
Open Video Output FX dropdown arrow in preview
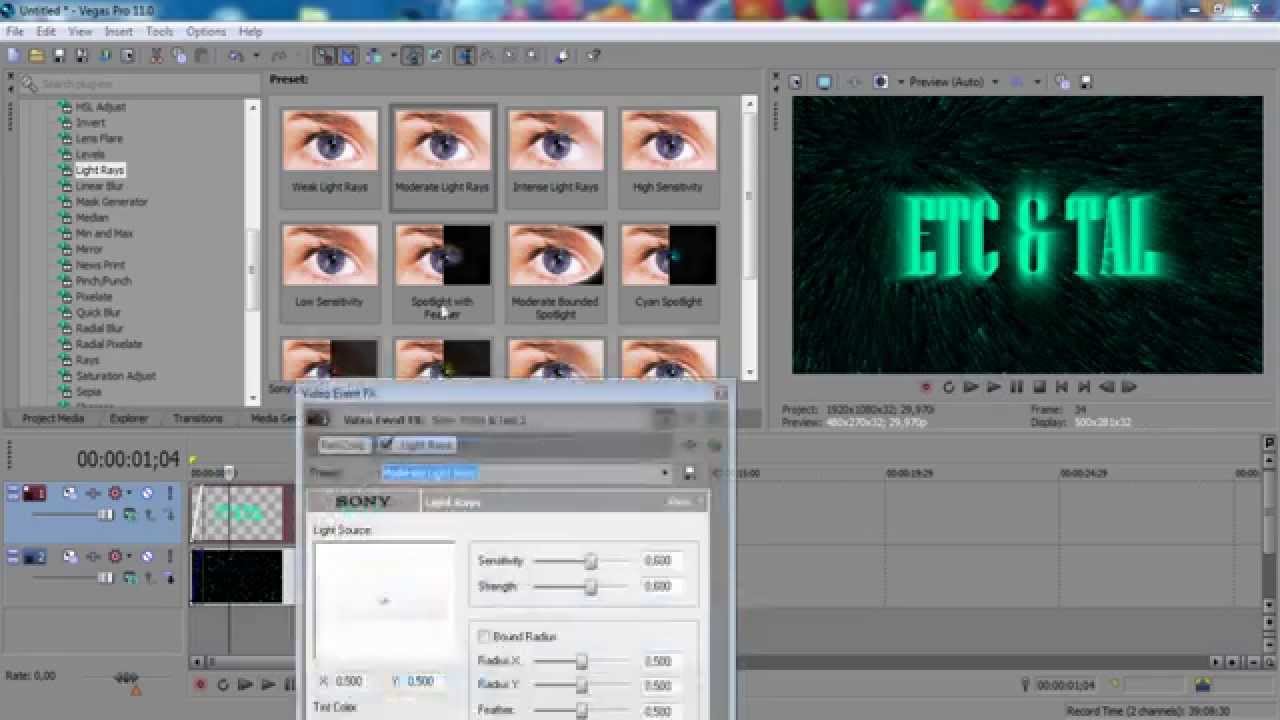pos(900,82)
